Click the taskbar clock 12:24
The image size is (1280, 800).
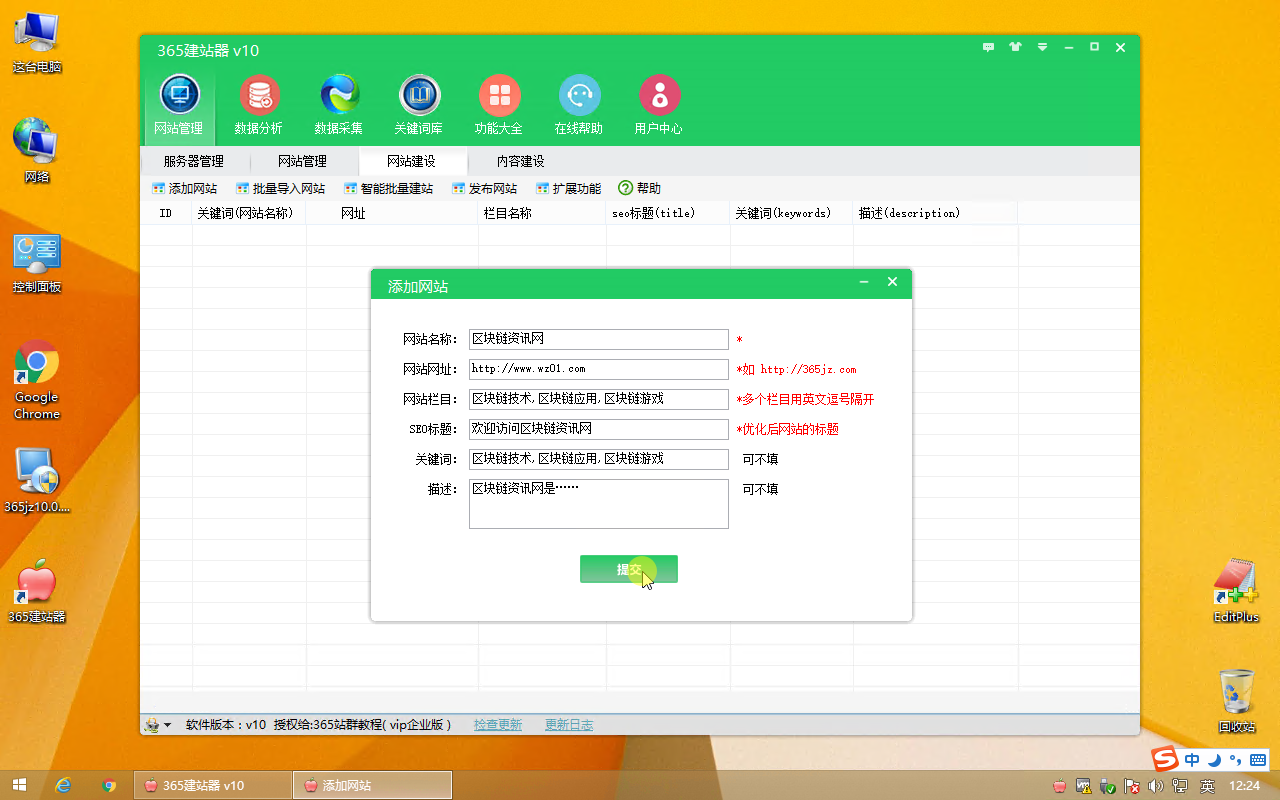point(1244,786)
